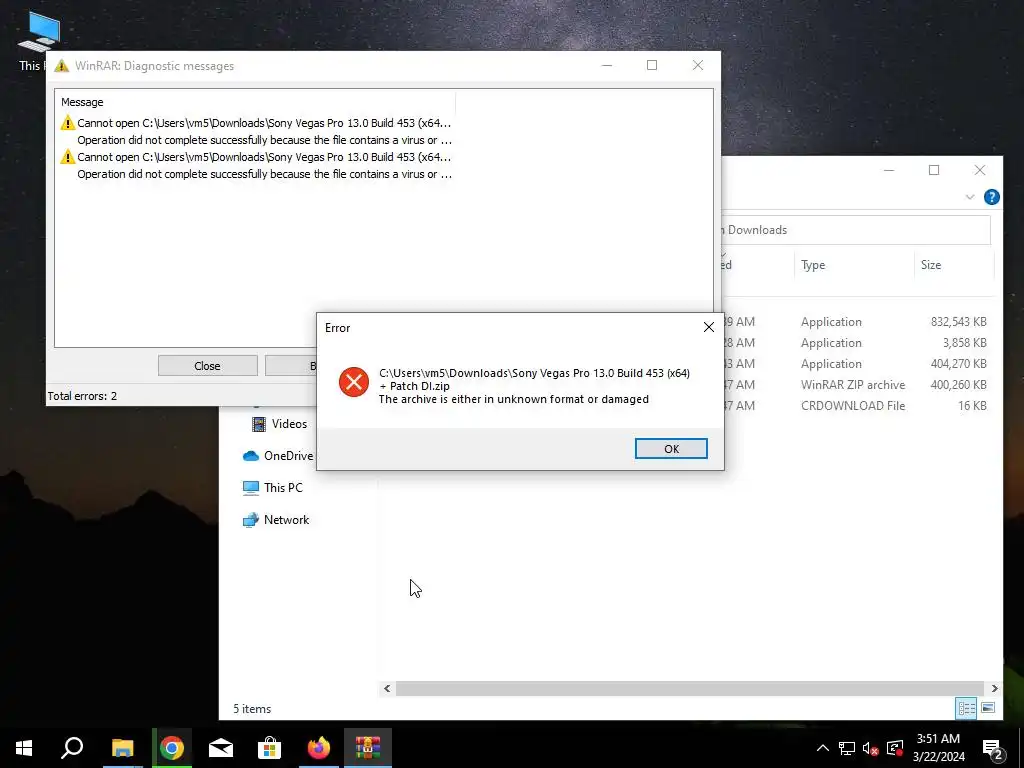Image resolution: width=1024 pixels, height=768 pixels.
Task: Click the Search Downloads field
Action: (856, 230)
